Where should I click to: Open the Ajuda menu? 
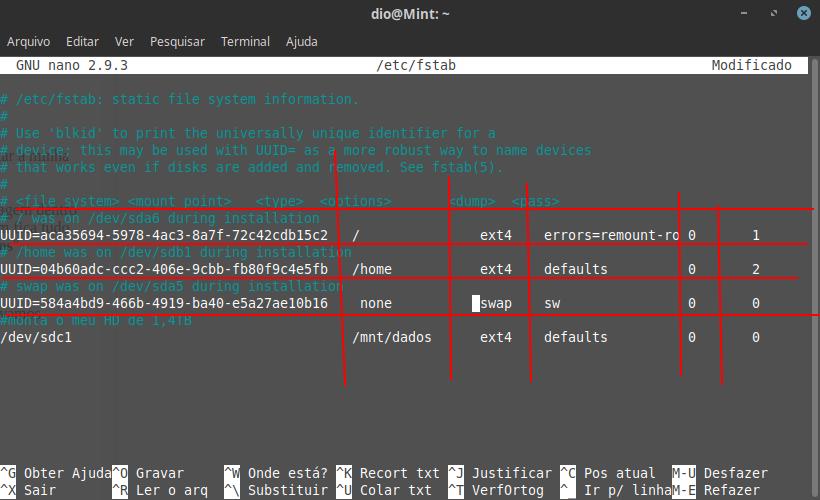pos(301,42)
